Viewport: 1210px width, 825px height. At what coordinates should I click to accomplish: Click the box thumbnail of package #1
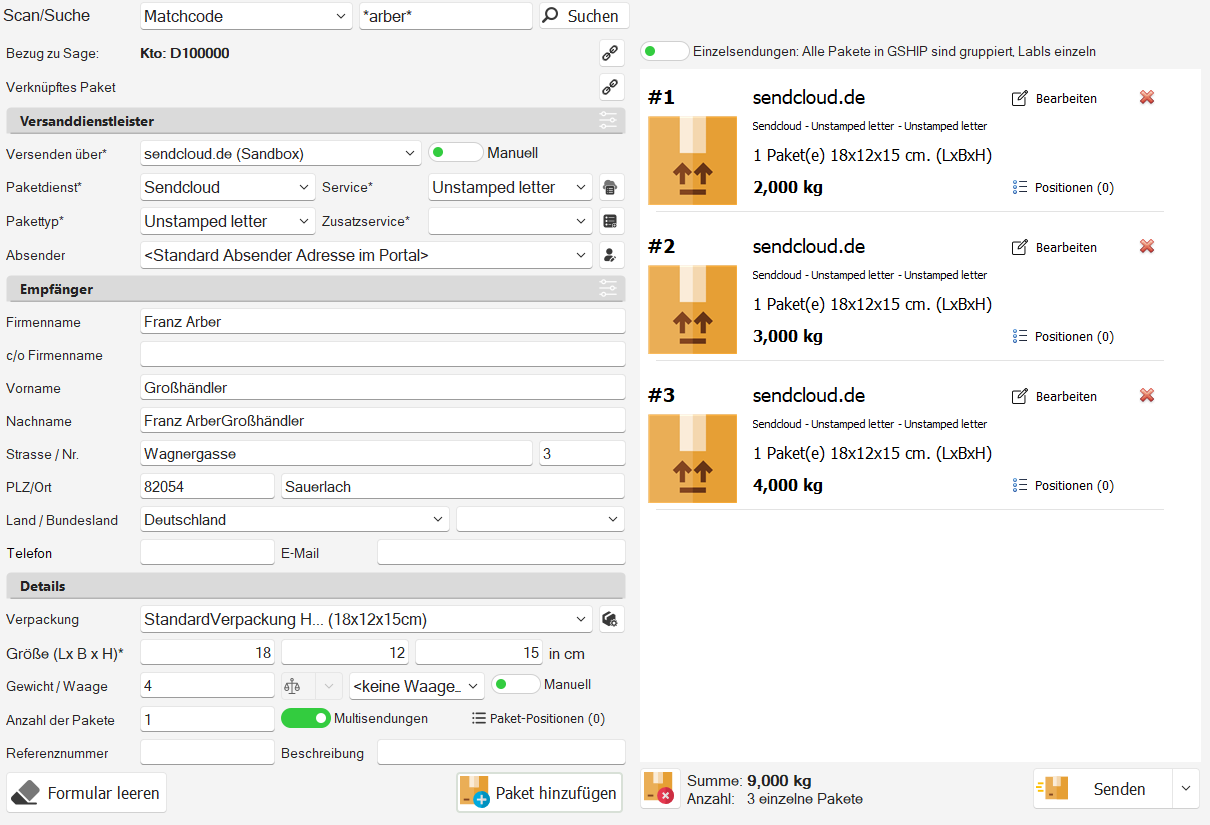tap(693, 160)
